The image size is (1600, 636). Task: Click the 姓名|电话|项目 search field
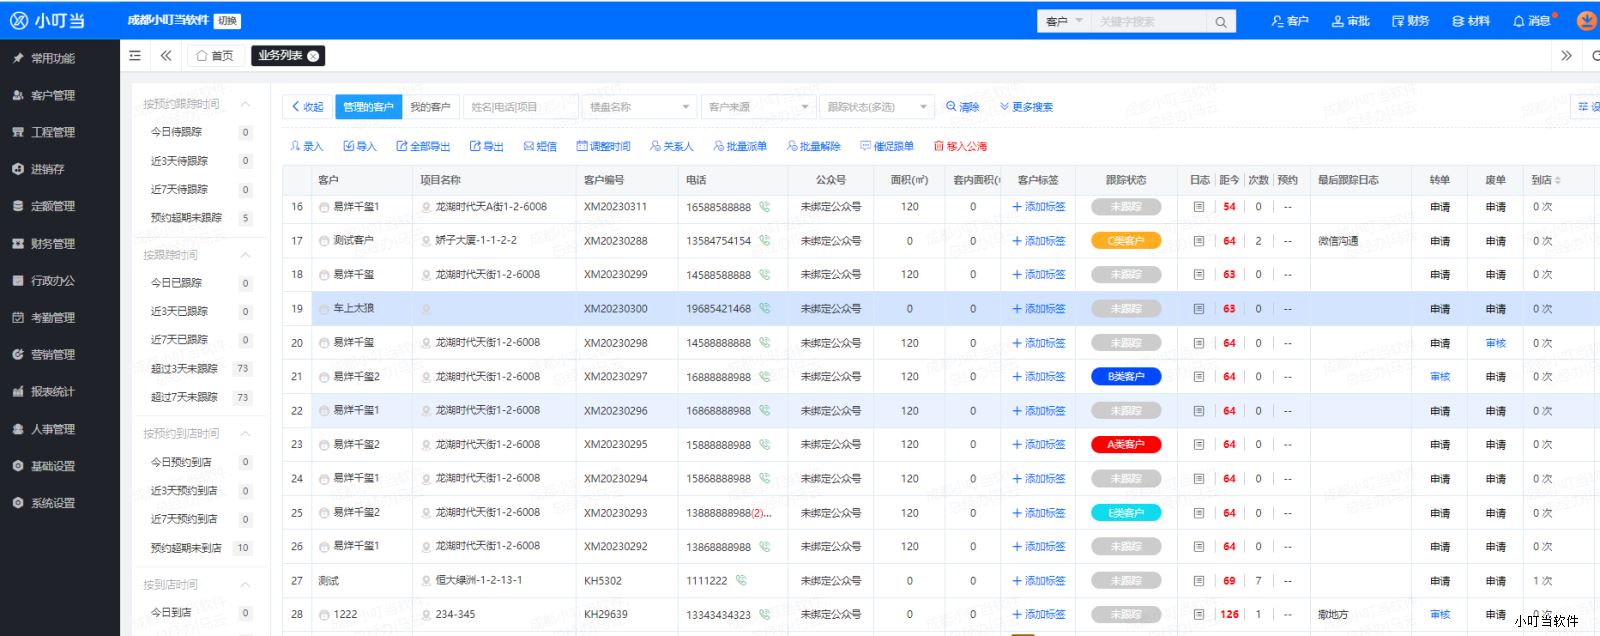tap(521, 107)
